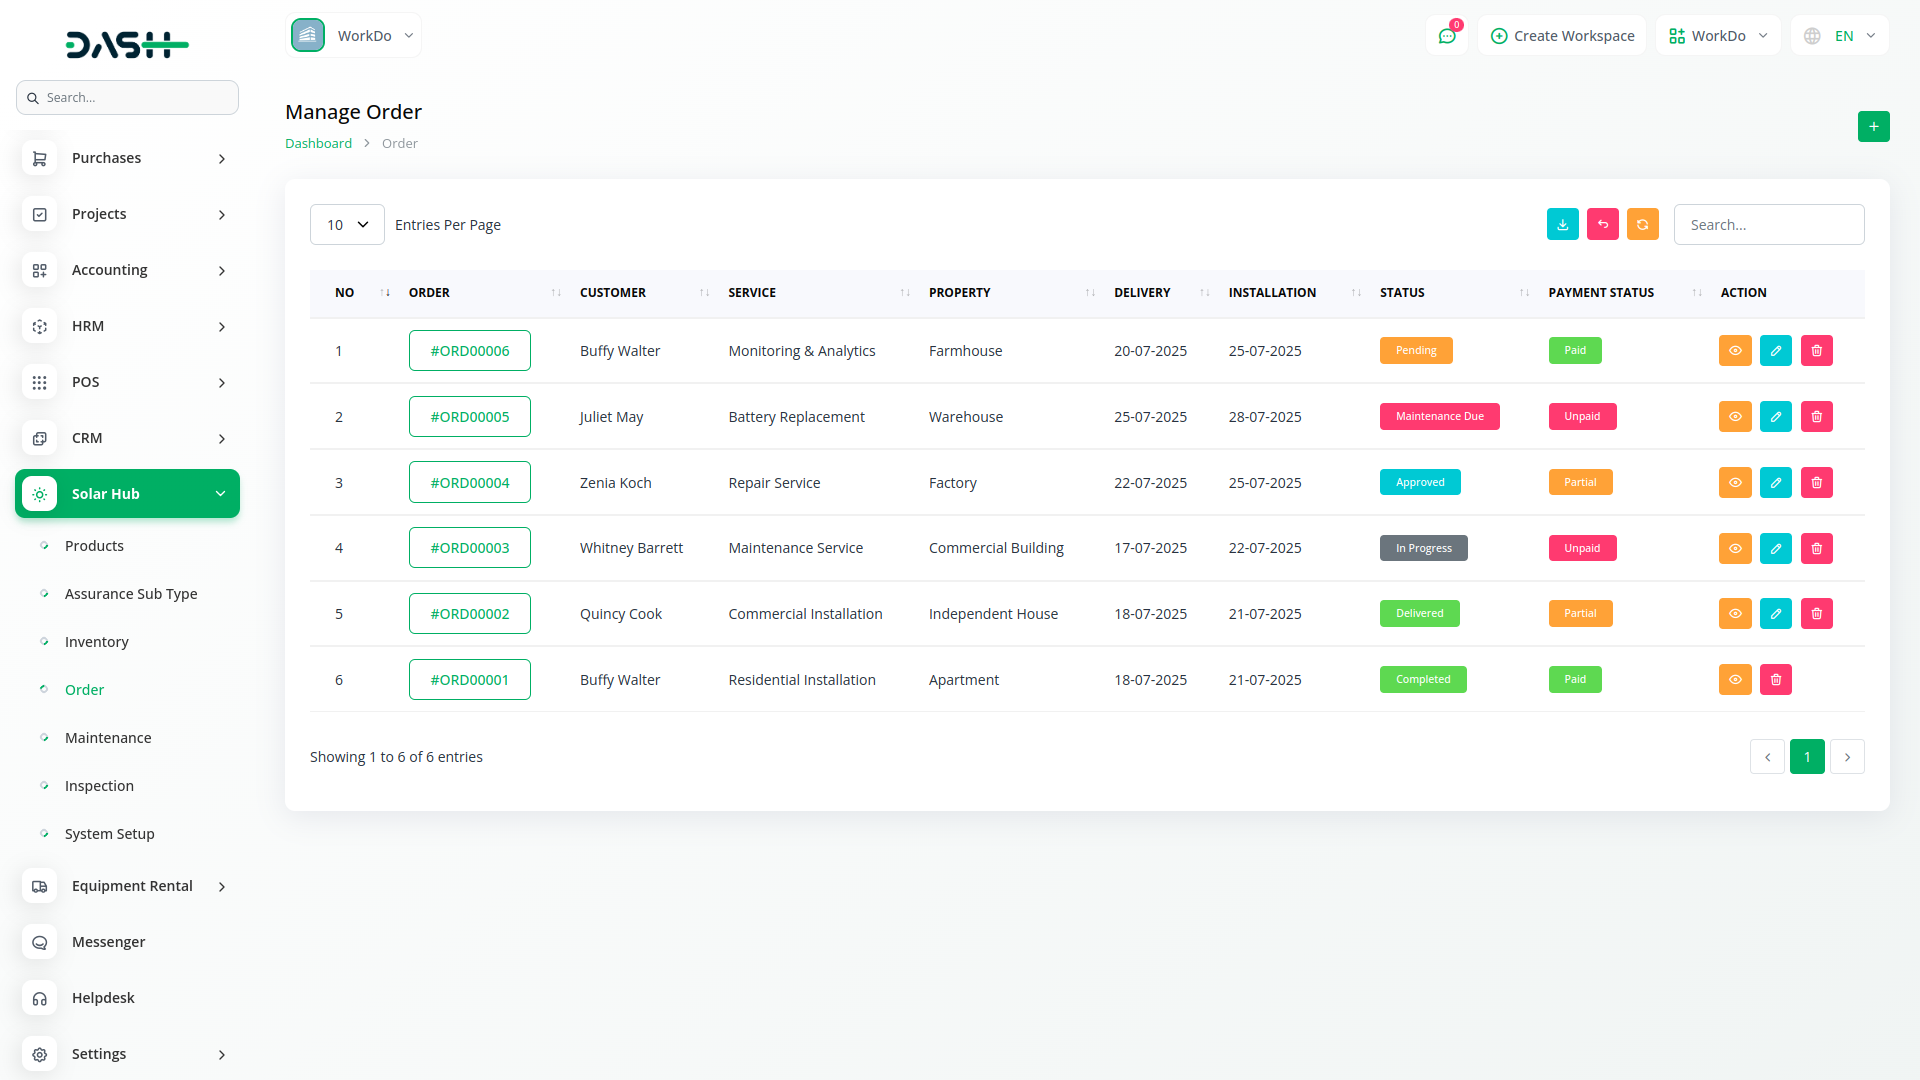Image resolution: width=1920 pixels, height=1080 pixels.
Task: Click the pink reset undo icon
Action: tap(1602, 225)
